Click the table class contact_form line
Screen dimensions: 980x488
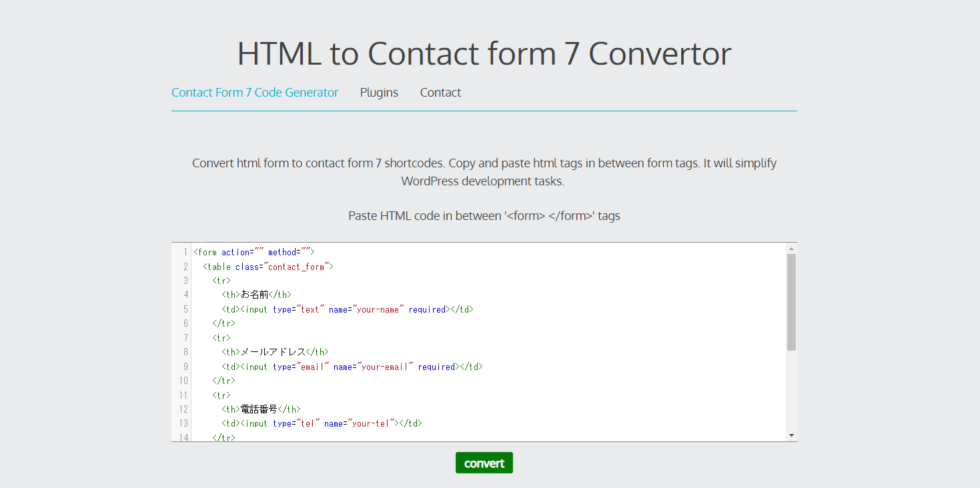click(267, 267)
